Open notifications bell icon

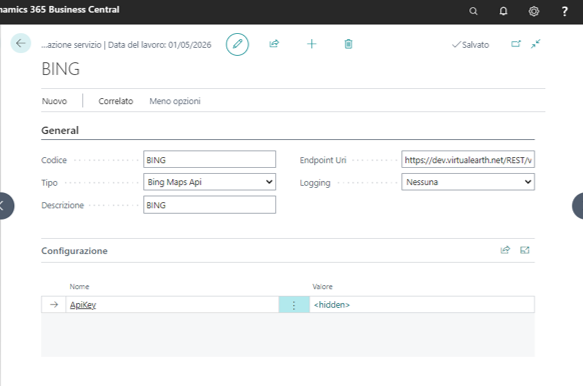tap(503, 11)
